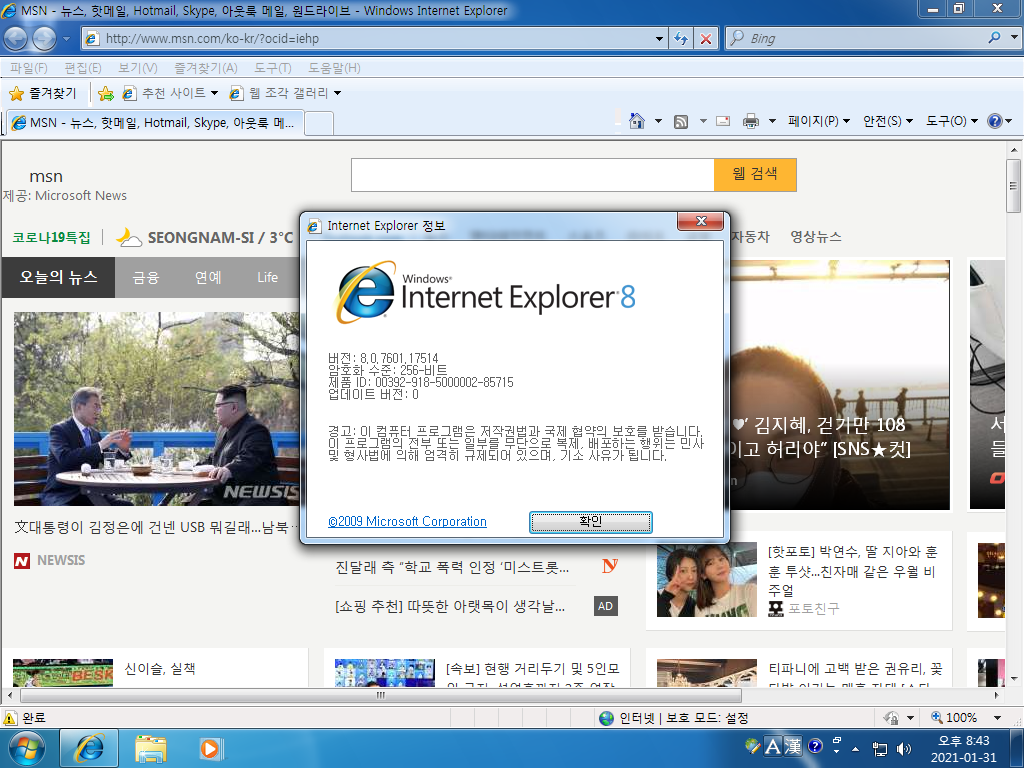
Task: Expand the address bar history dropdown
Action: pyautogui.click(x=659, y=39)
